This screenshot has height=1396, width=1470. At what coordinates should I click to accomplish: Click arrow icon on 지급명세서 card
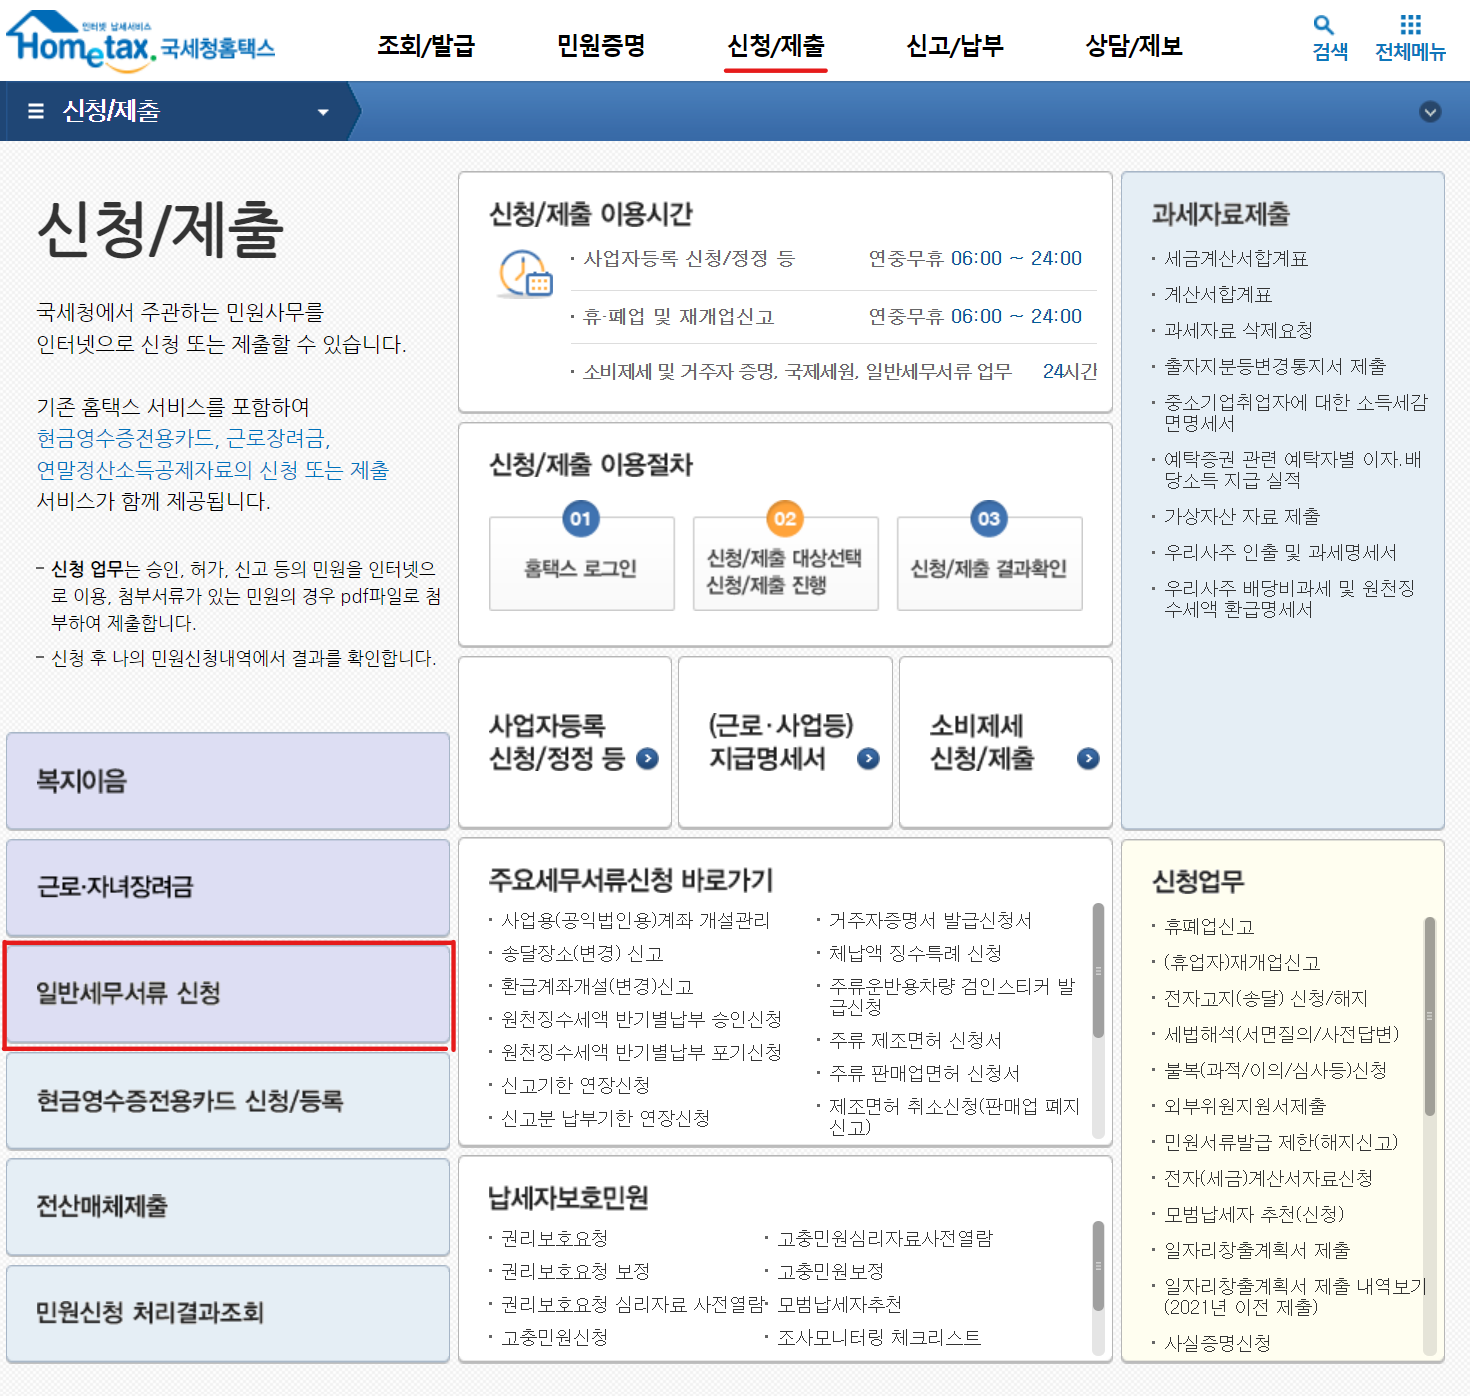[868, 759]
